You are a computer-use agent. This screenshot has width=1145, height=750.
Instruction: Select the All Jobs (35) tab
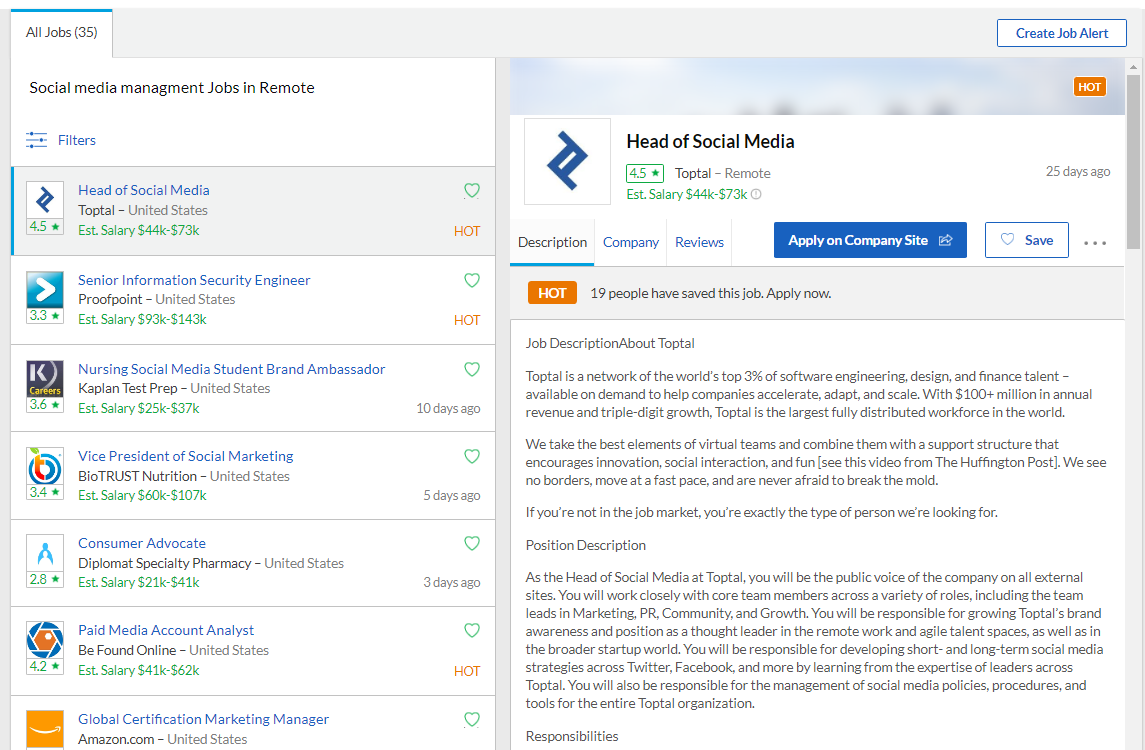62,33
